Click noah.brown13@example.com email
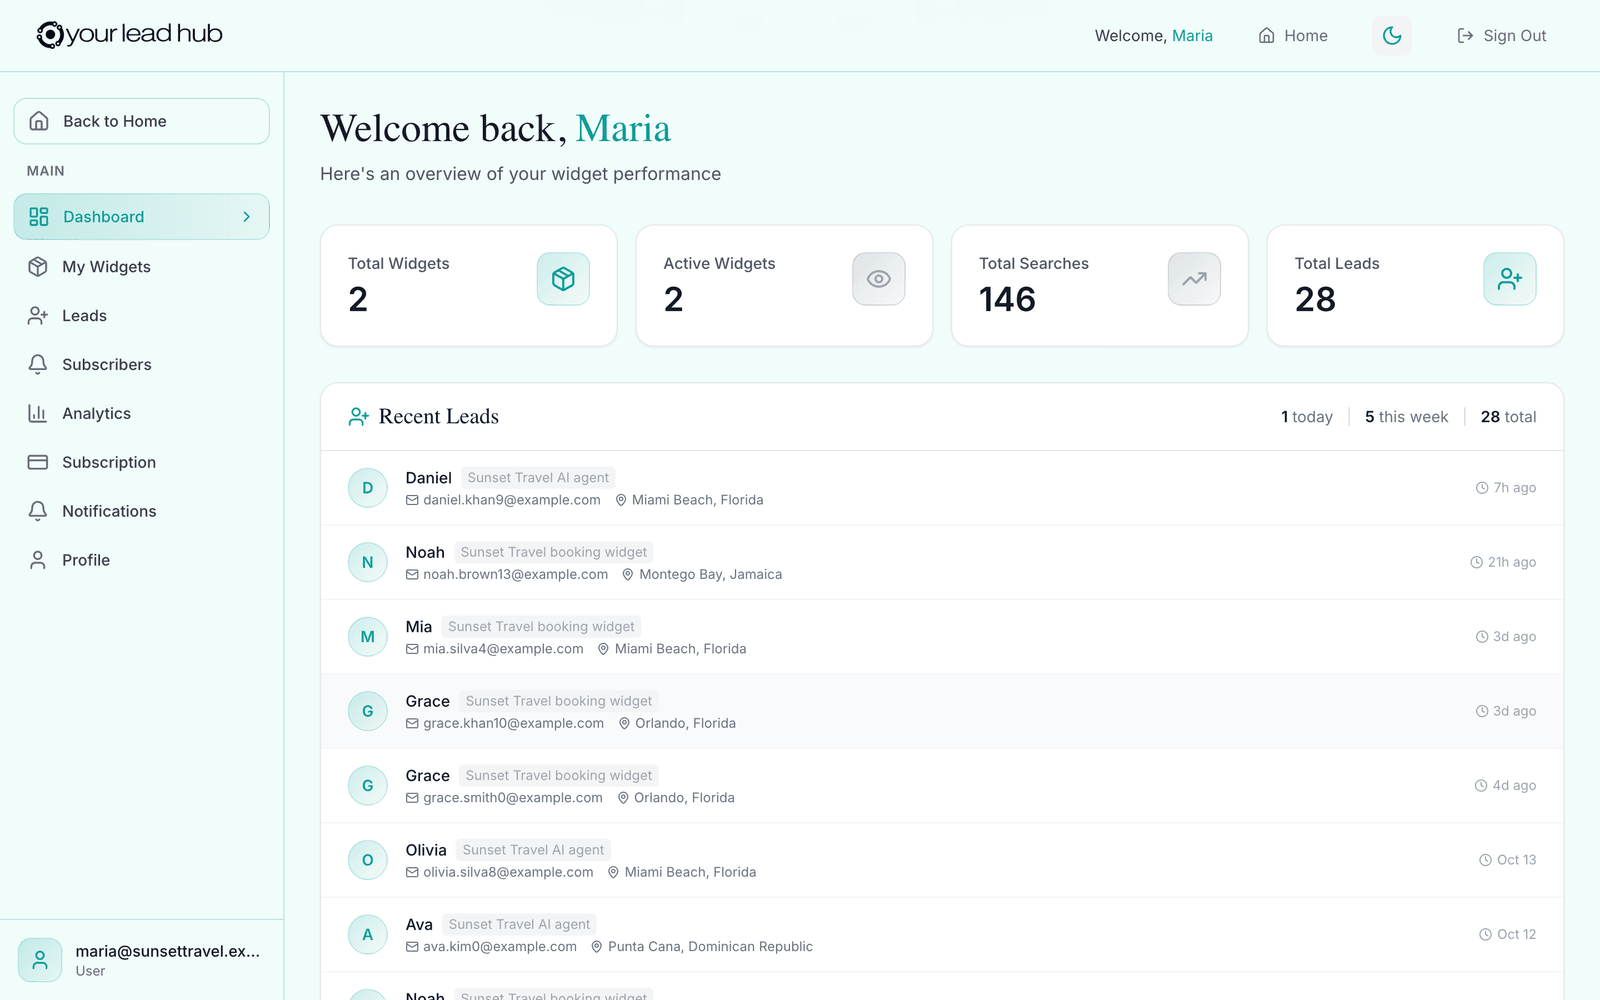1600x1000 pixels. tap(515, 575)
